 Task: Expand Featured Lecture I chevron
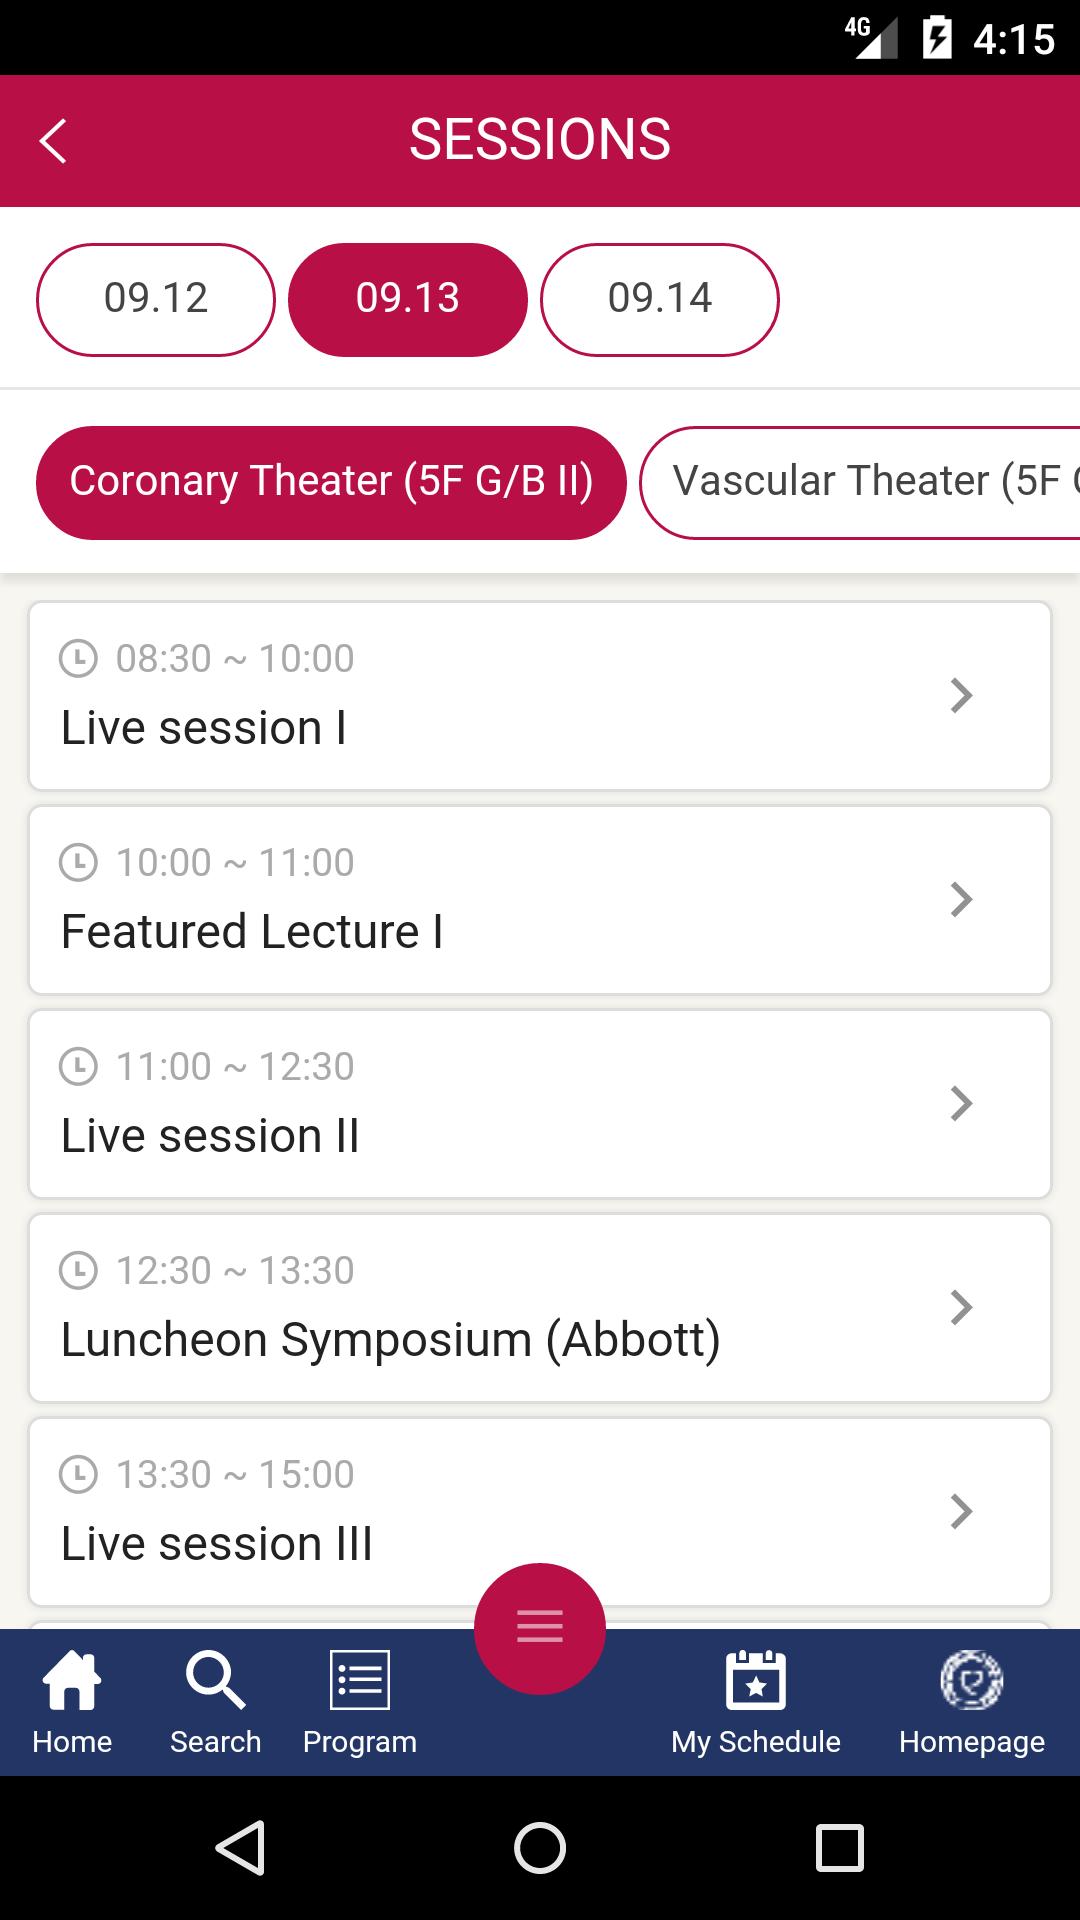click(x=961, y=900)
